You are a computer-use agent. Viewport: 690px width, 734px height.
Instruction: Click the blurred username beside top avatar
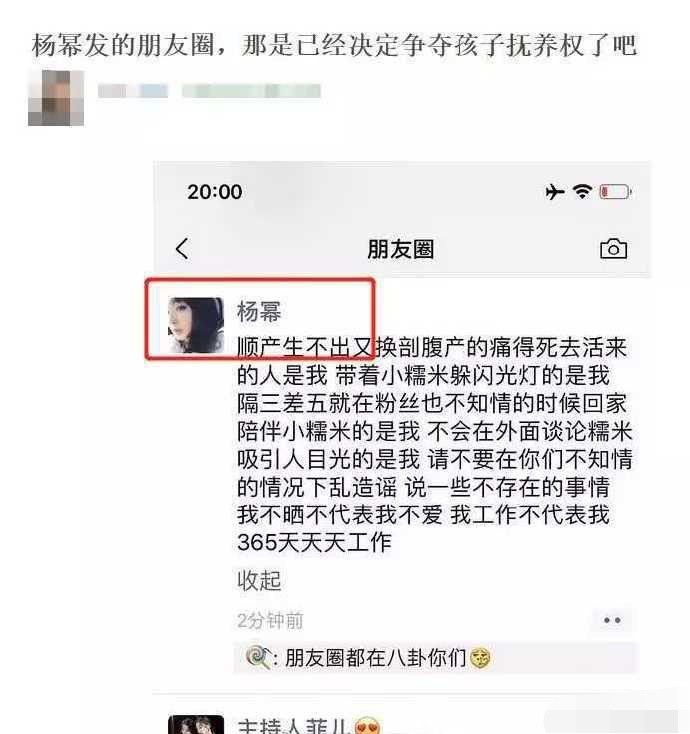[209, 90]
